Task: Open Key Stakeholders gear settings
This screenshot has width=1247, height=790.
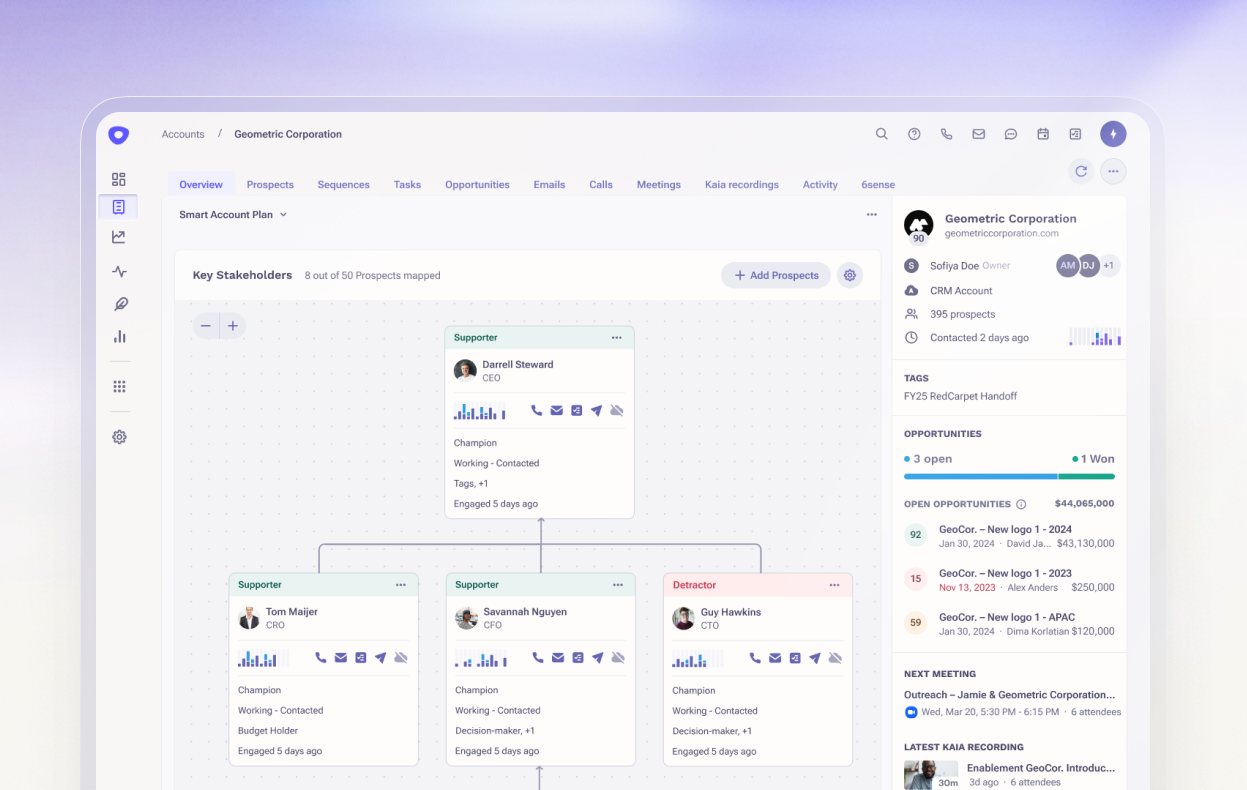Action: (850, 275)
